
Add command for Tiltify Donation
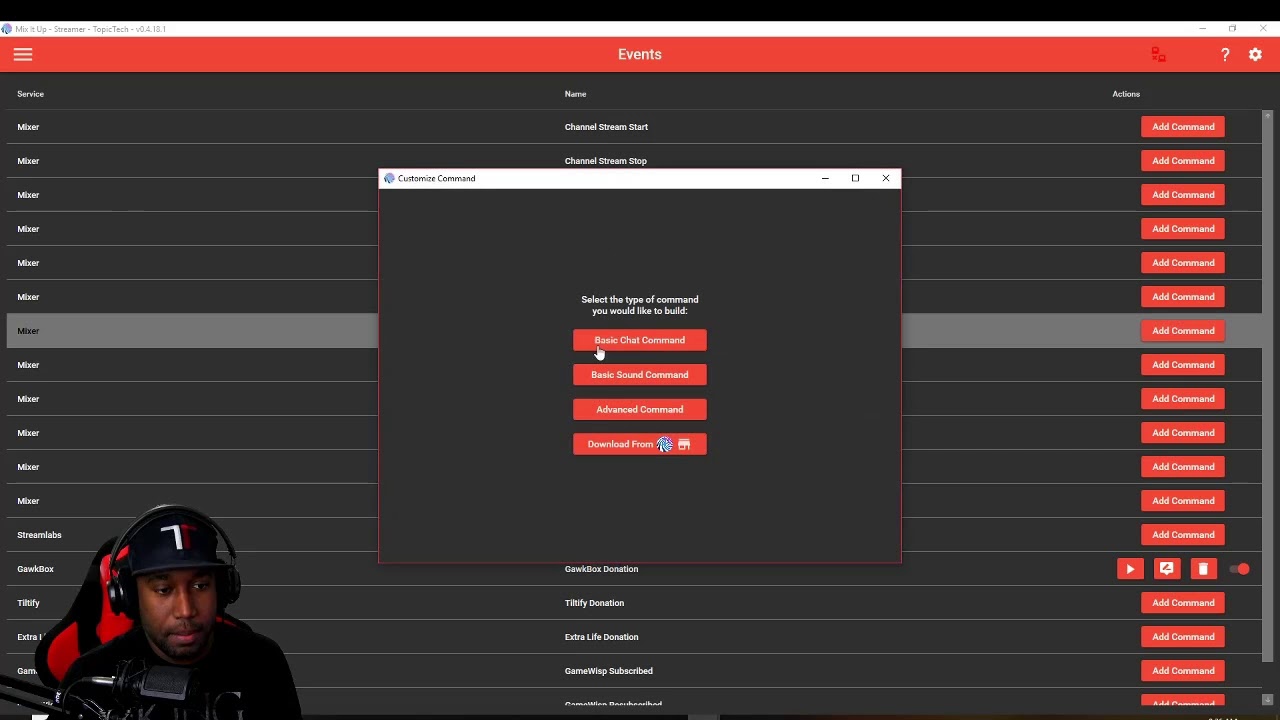1183,603
